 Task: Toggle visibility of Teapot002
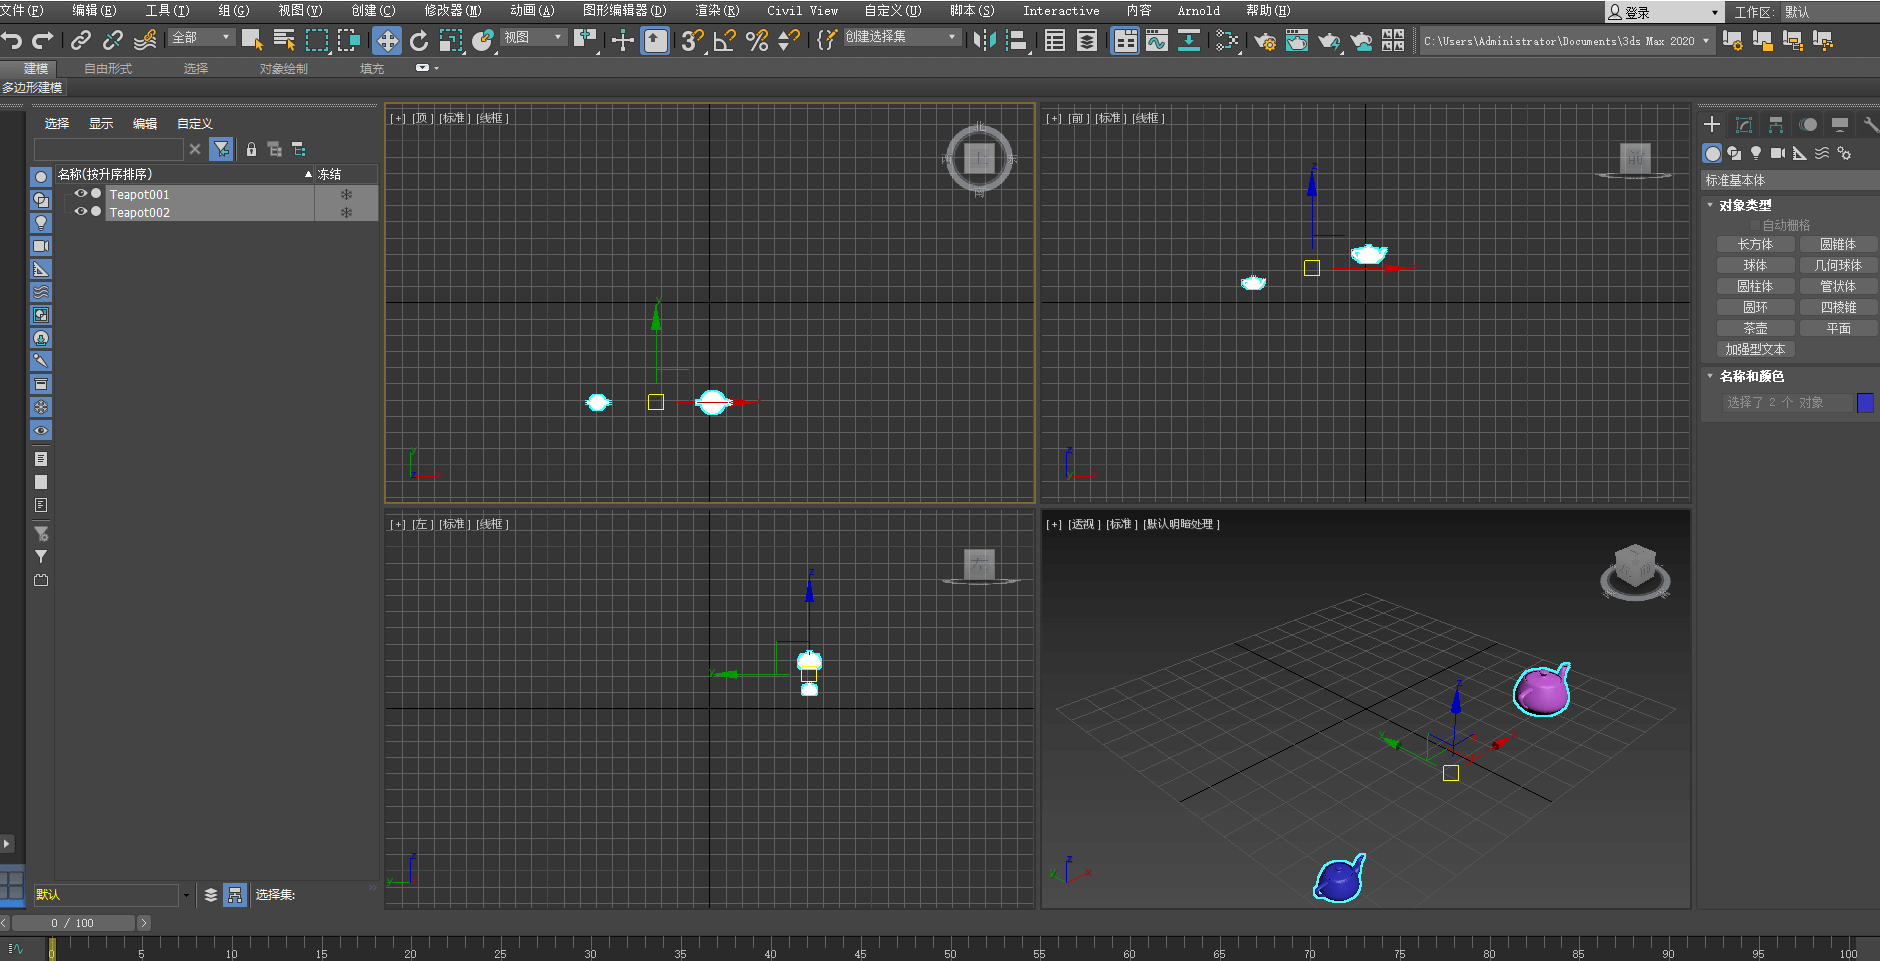click(80, 212)
